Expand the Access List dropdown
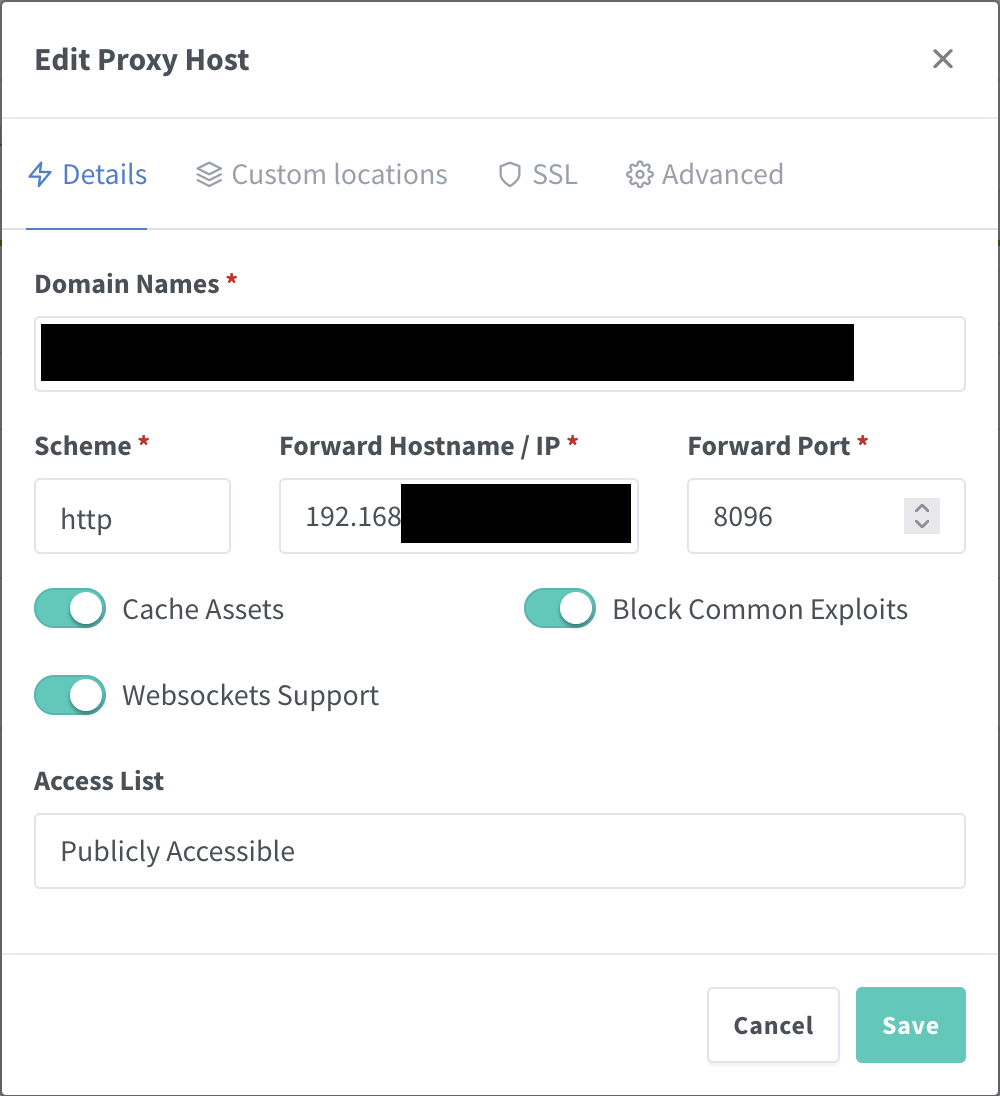The height and width of the screenshot is (1096, 1000). (x=499, y=851)
